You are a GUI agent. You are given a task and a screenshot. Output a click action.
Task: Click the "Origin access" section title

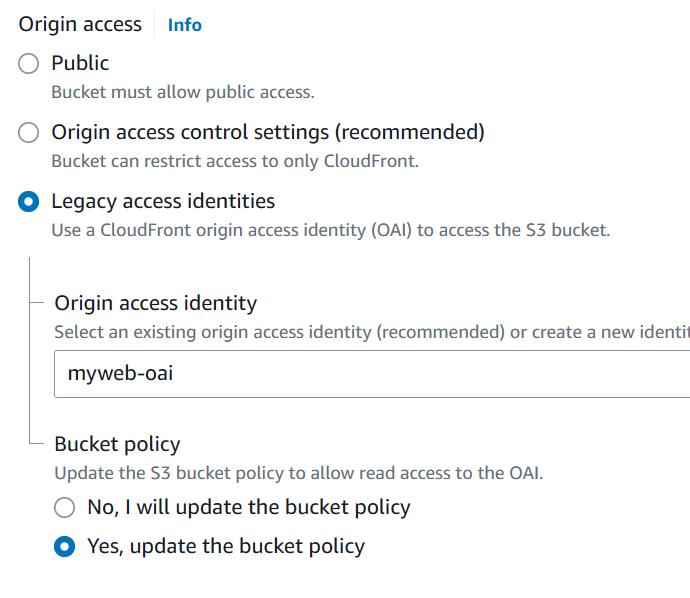pyautogui.click(x=80, y=25)
